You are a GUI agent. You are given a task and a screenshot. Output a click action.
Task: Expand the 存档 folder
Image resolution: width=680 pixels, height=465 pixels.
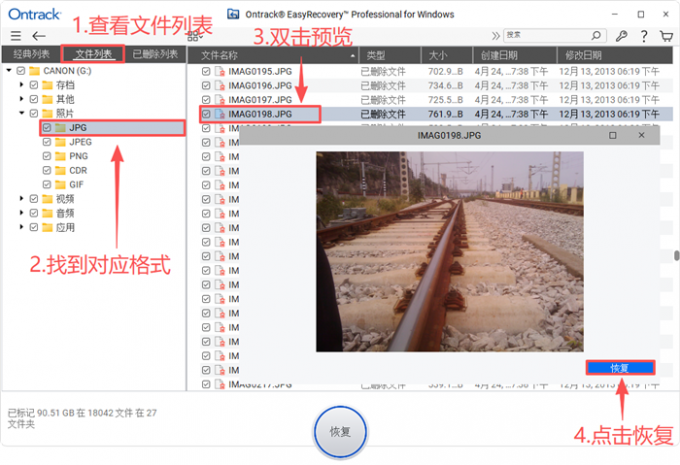coord(21,85)
